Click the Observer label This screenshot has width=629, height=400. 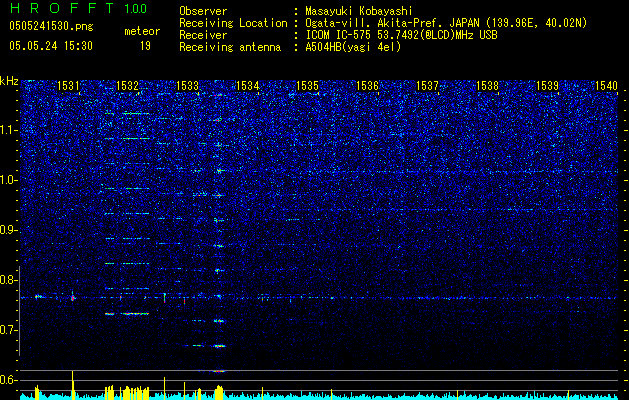(x=203, y=11)
